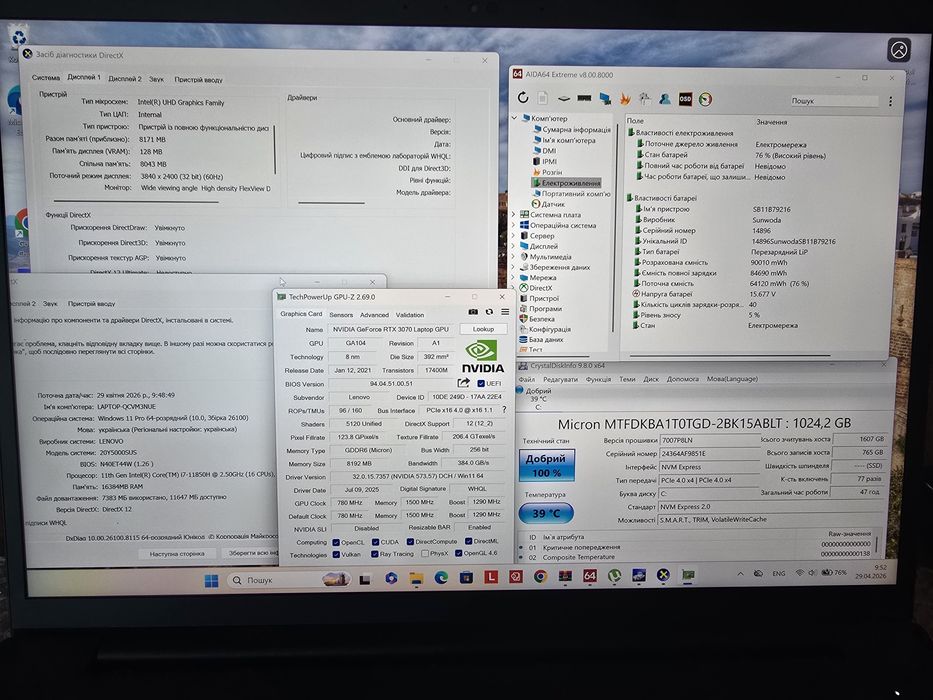The image size is (933, 700).
Task: Expand the Мультимедіа tree node
Action: (514, 257)
